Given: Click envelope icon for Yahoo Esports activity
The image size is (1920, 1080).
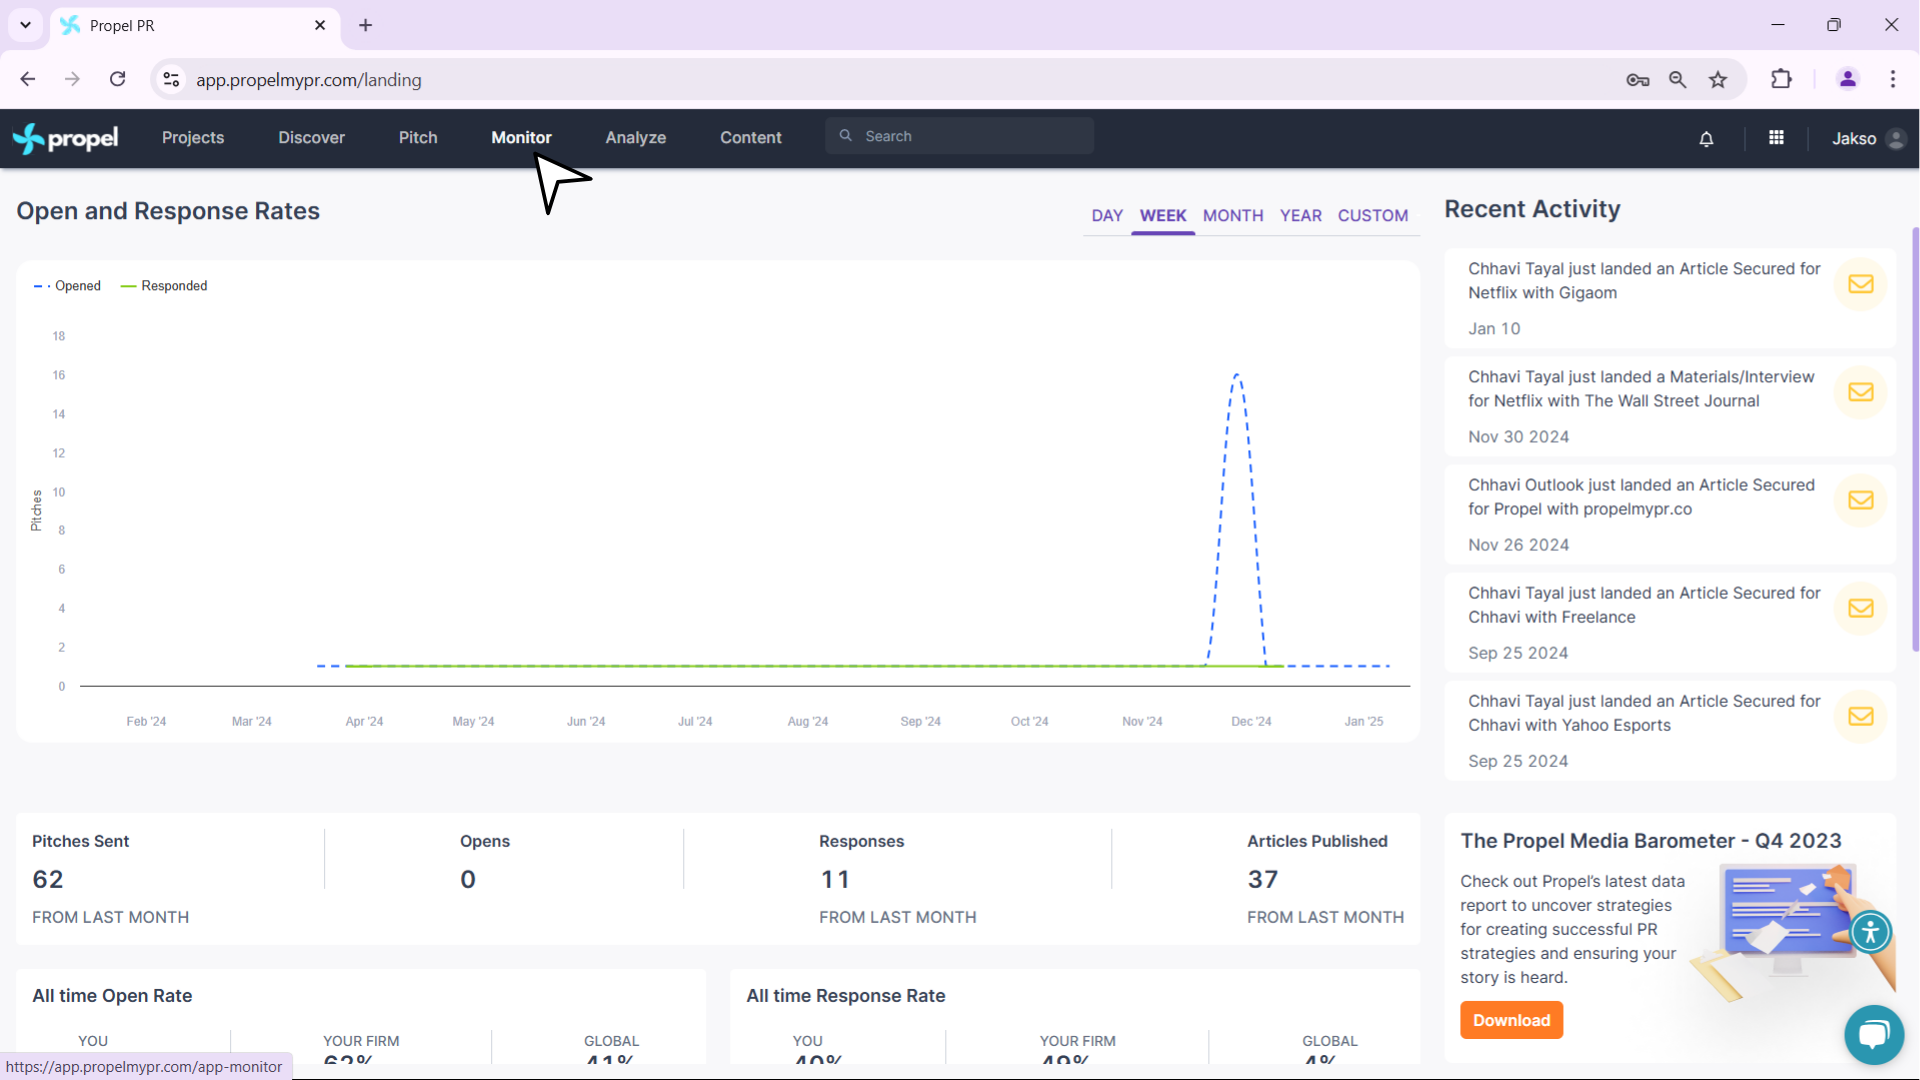Looking at the screenshot, I should tap(1860, 716).
